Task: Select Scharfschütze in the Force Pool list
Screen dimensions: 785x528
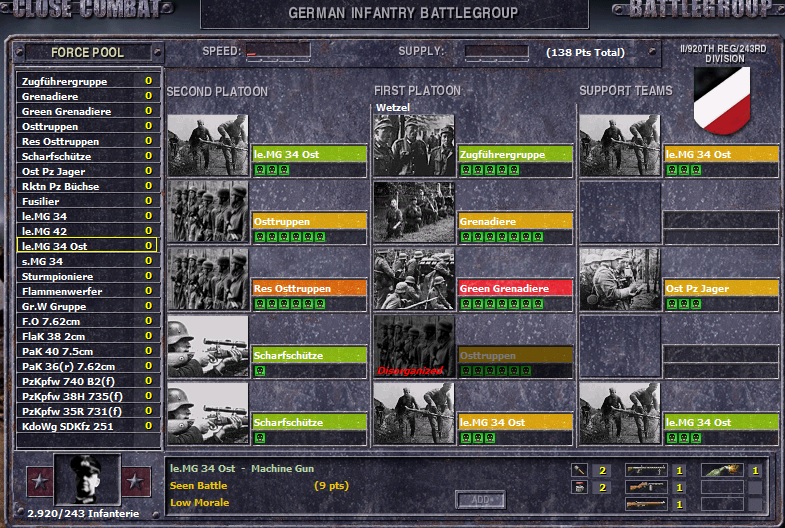Action: [x=87, y=156]
